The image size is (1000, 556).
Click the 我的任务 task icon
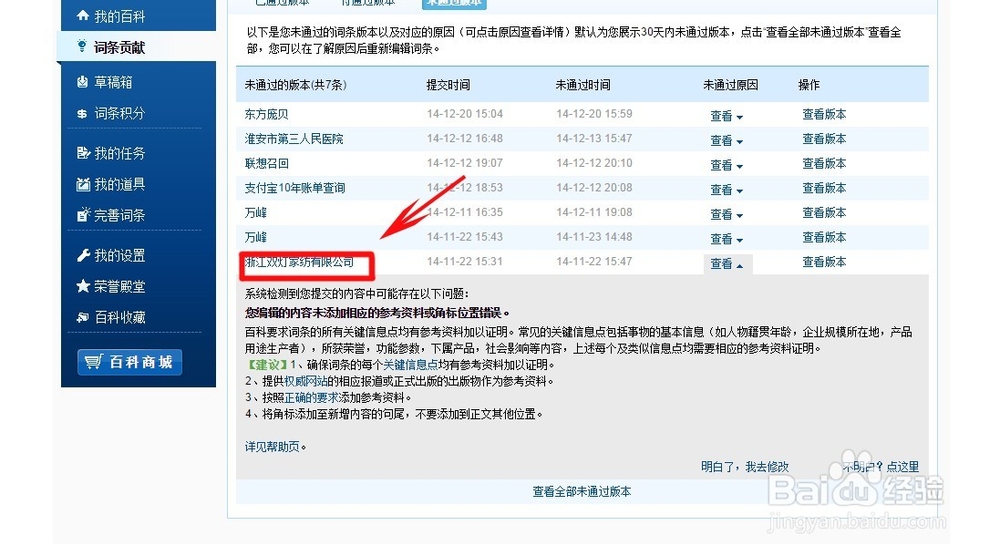(83, 153)
